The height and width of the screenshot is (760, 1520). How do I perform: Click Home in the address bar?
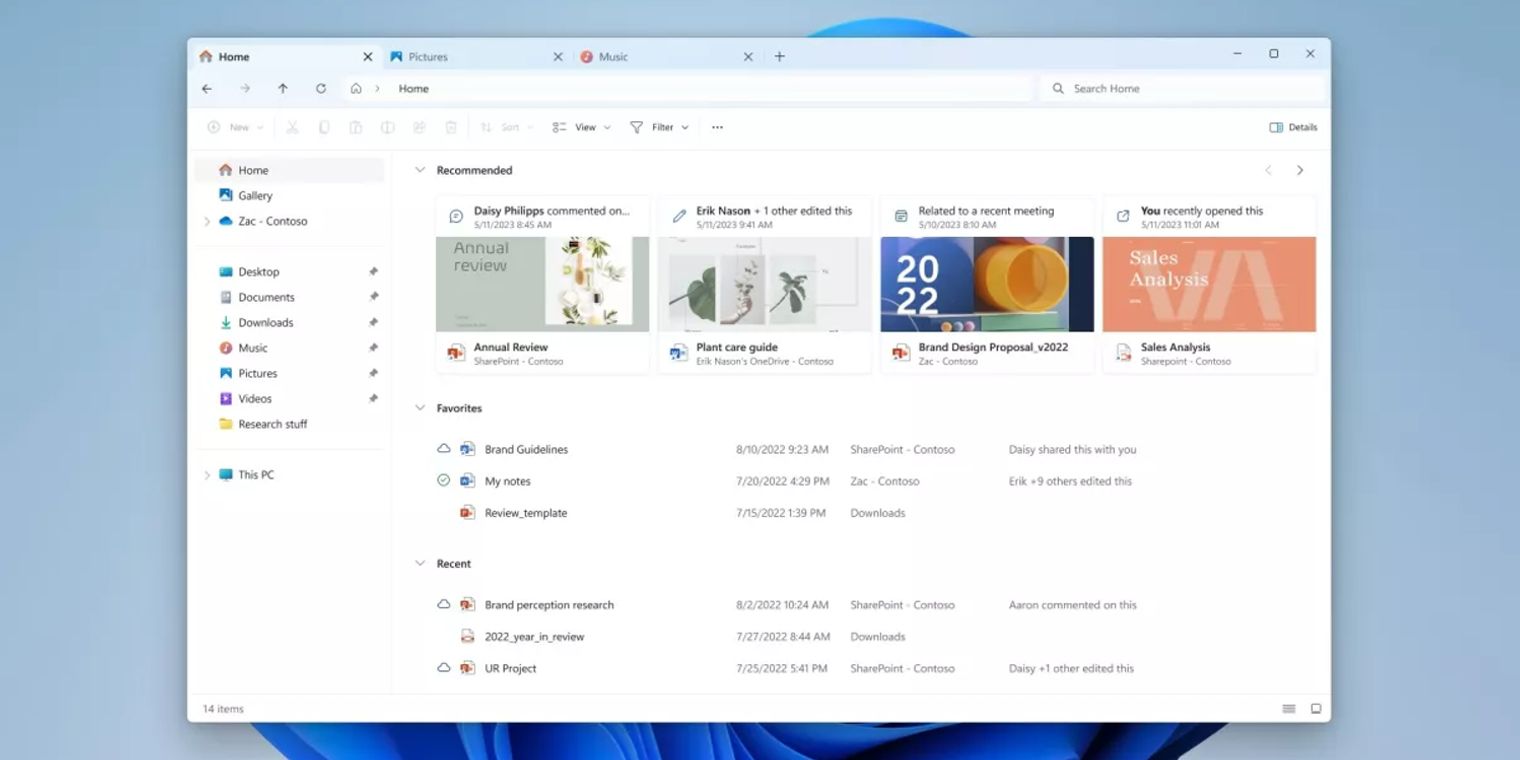click(414, 88)
